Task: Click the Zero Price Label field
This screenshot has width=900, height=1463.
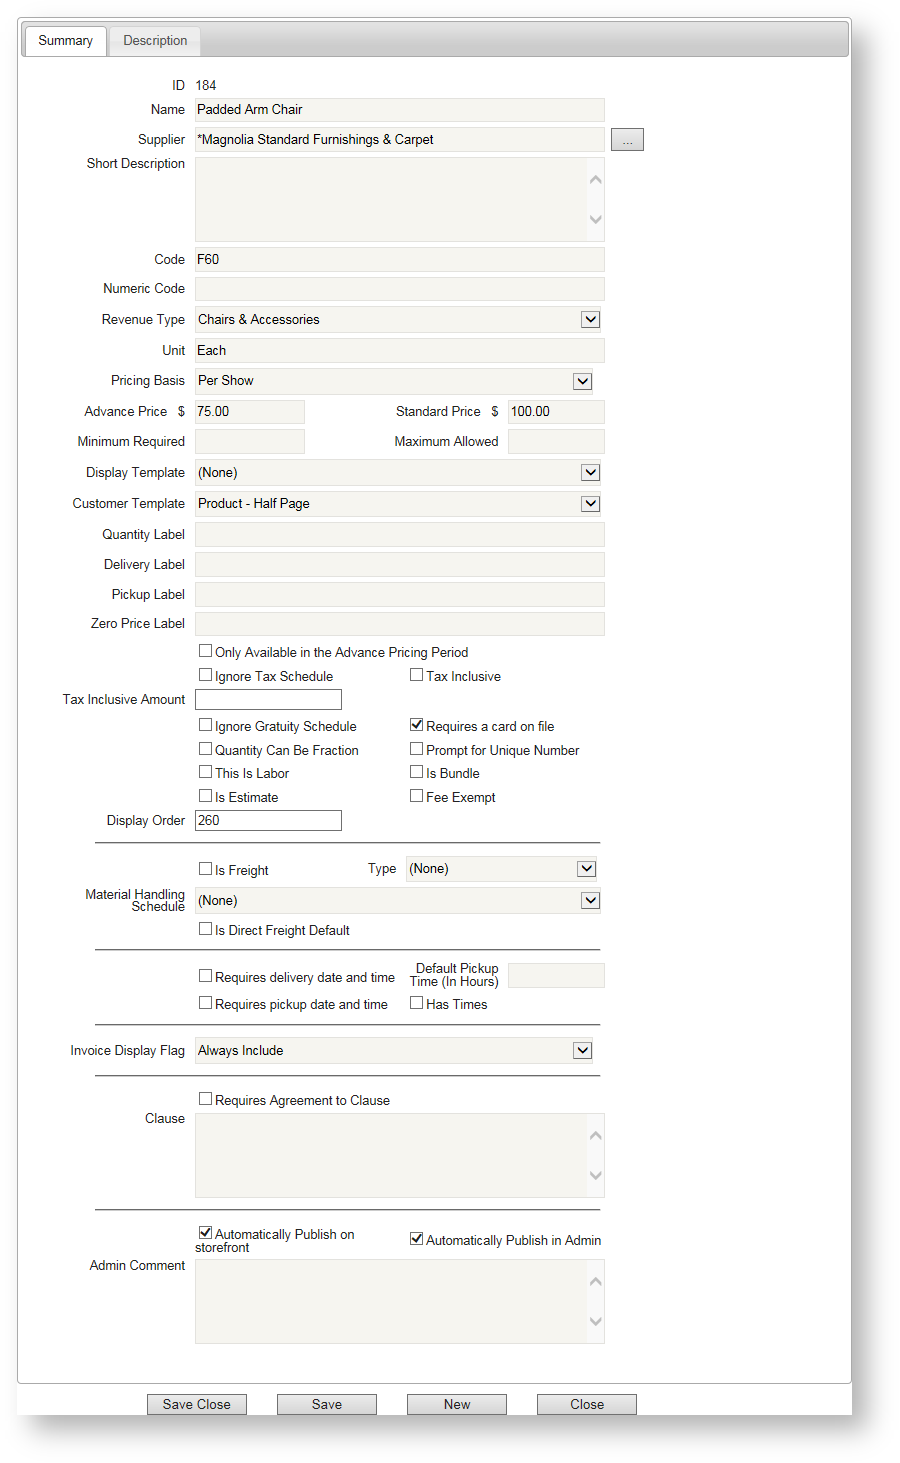Action: click(x=400, y=624)
